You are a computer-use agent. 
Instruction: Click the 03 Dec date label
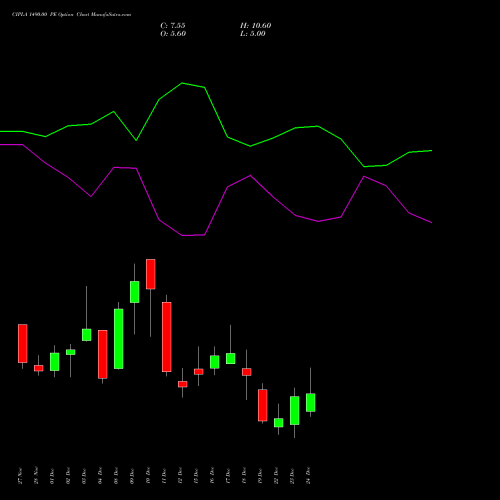click(x=84, y=476)
